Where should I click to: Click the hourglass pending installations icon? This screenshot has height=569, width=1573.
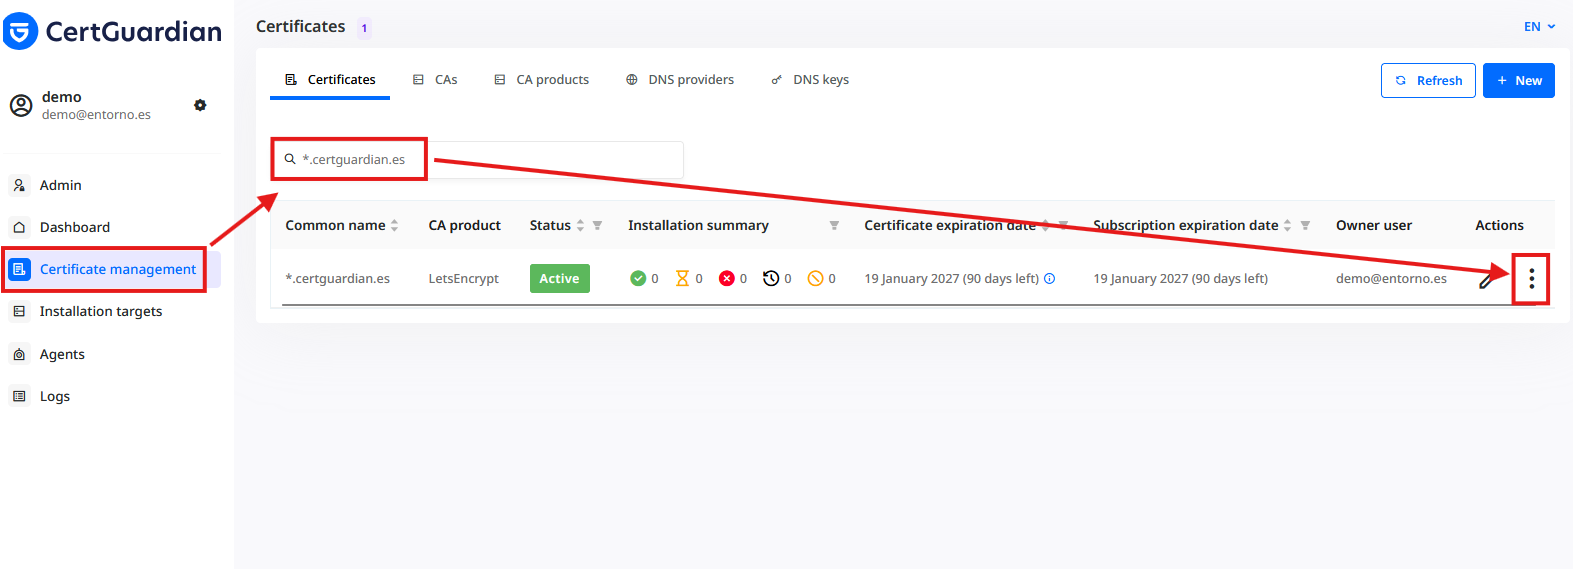pos(682,278)
